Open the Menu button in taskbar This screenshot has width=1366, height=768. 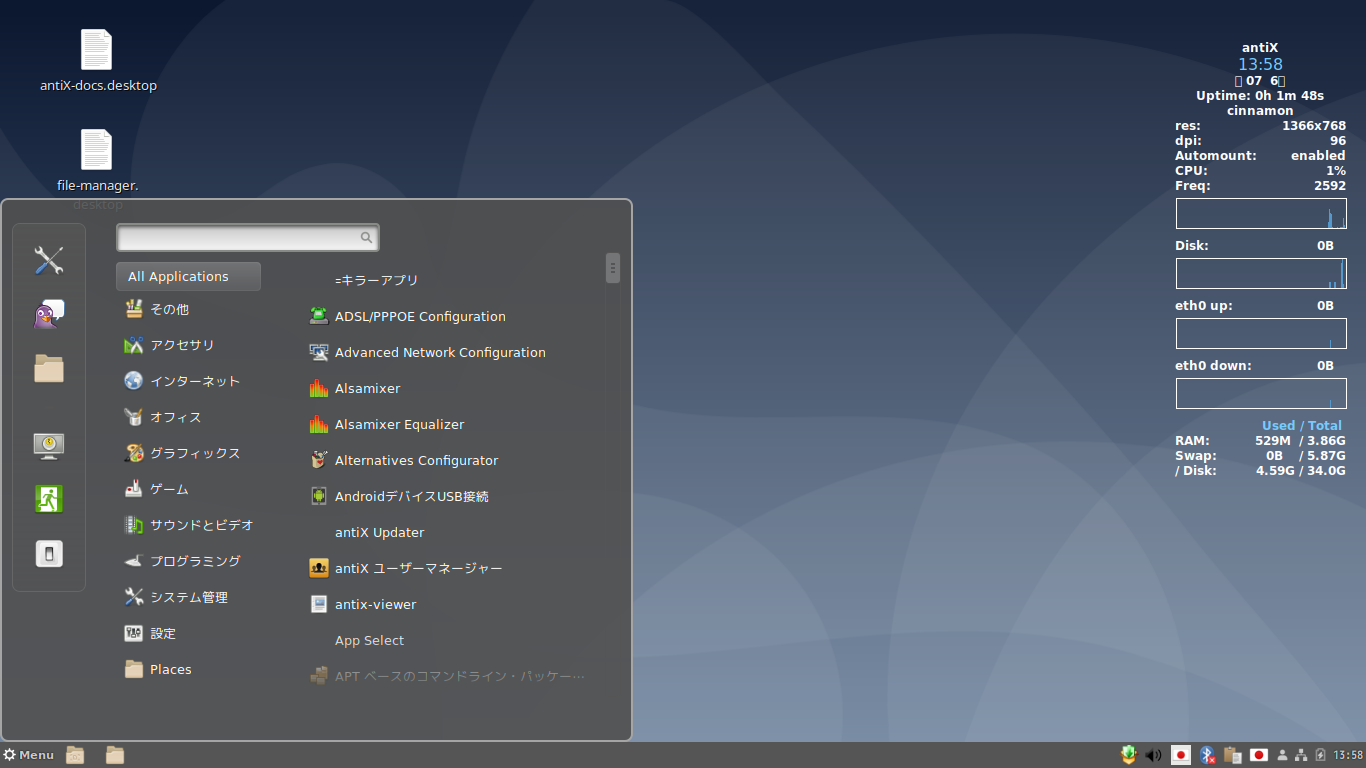29,755
